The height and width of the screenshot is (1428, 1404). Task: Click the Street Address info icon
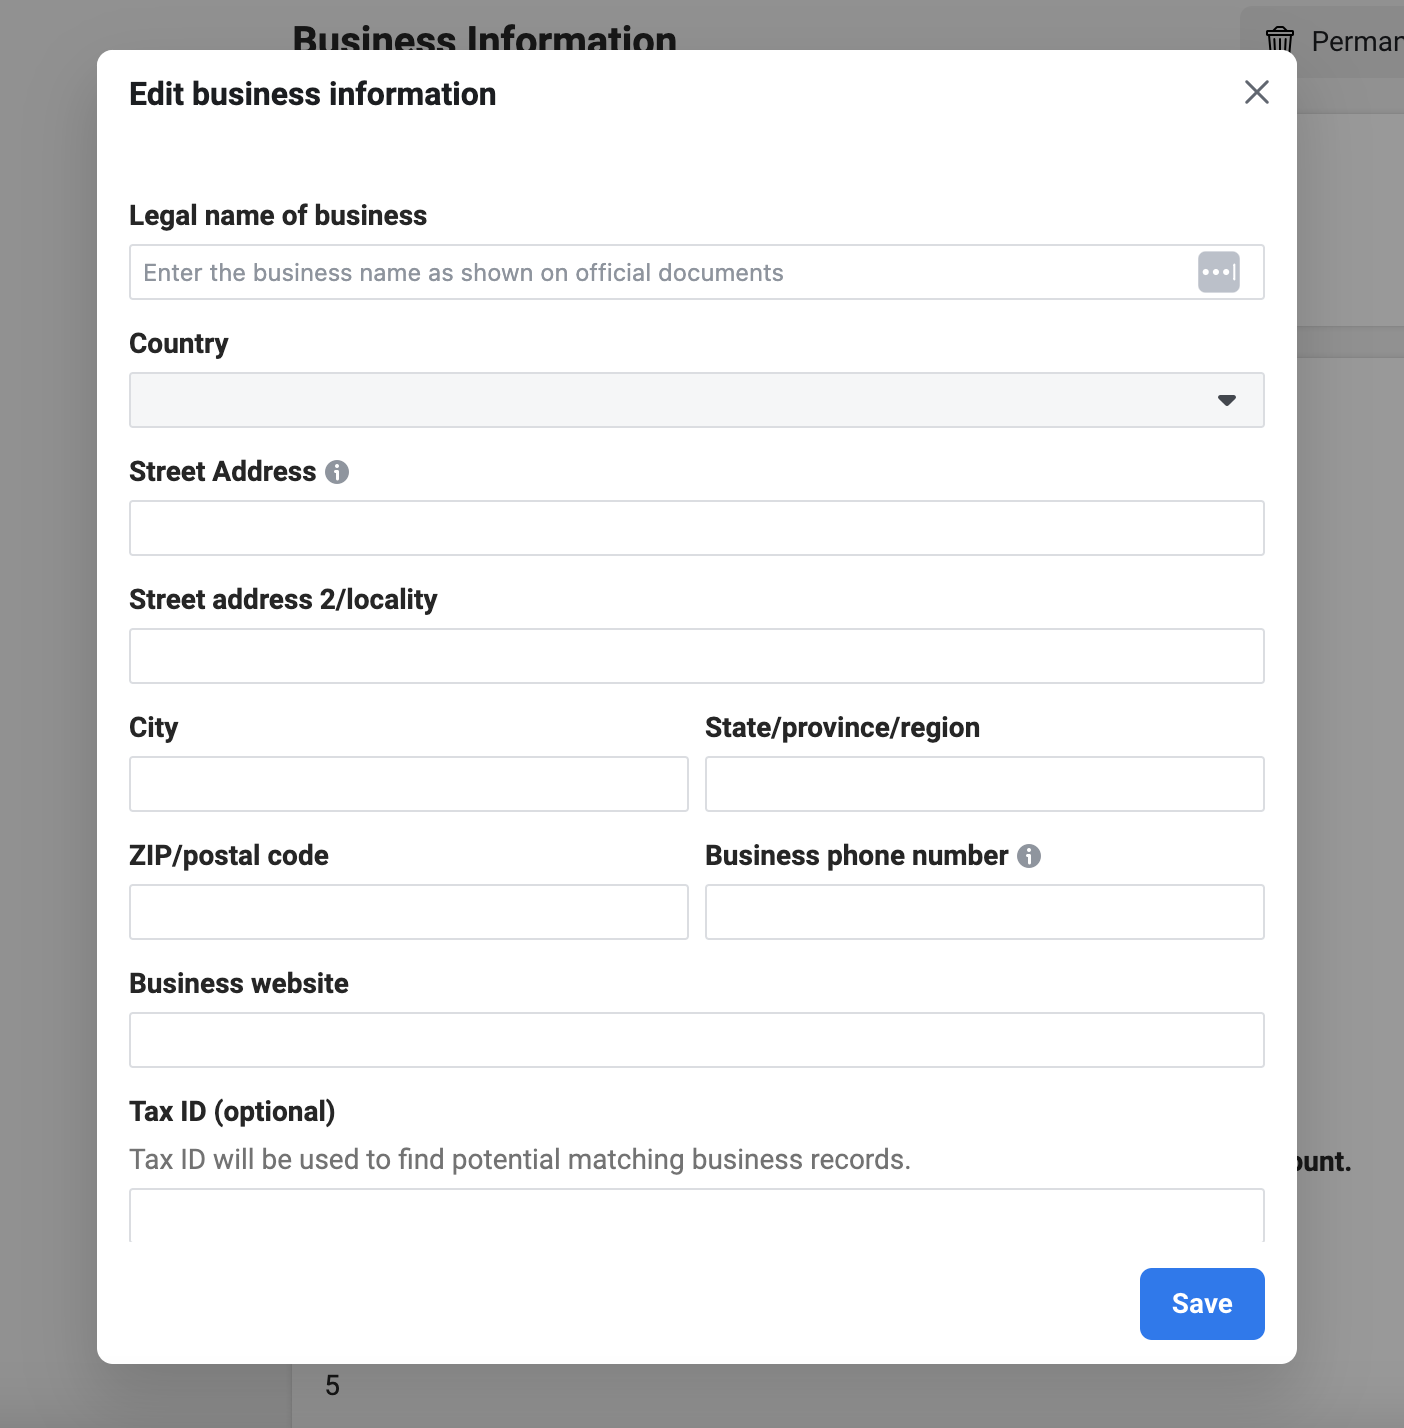[x=337, y=472]
